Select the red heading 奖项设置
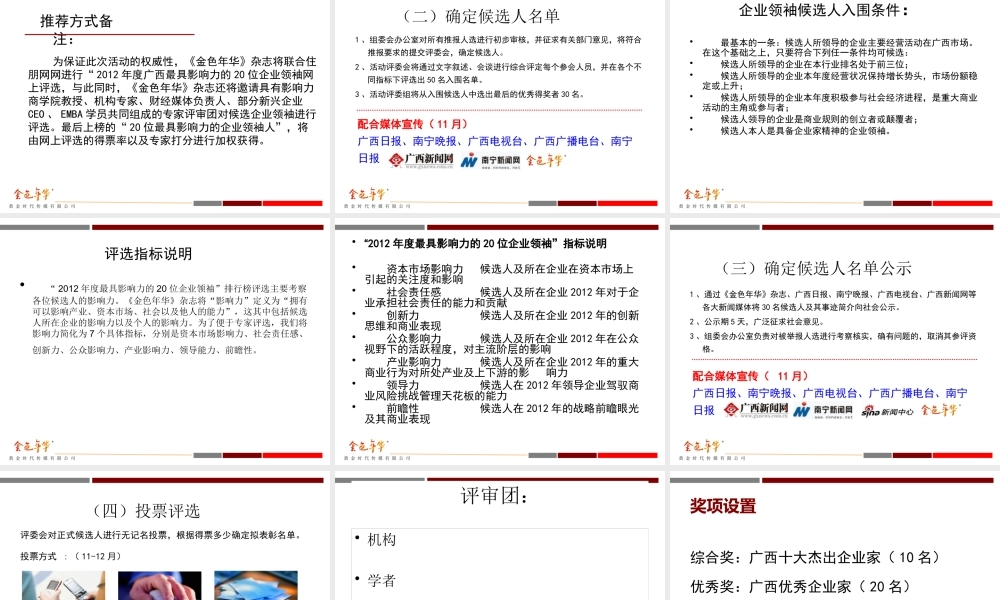1000x600 pixels. tap(723, 506)
